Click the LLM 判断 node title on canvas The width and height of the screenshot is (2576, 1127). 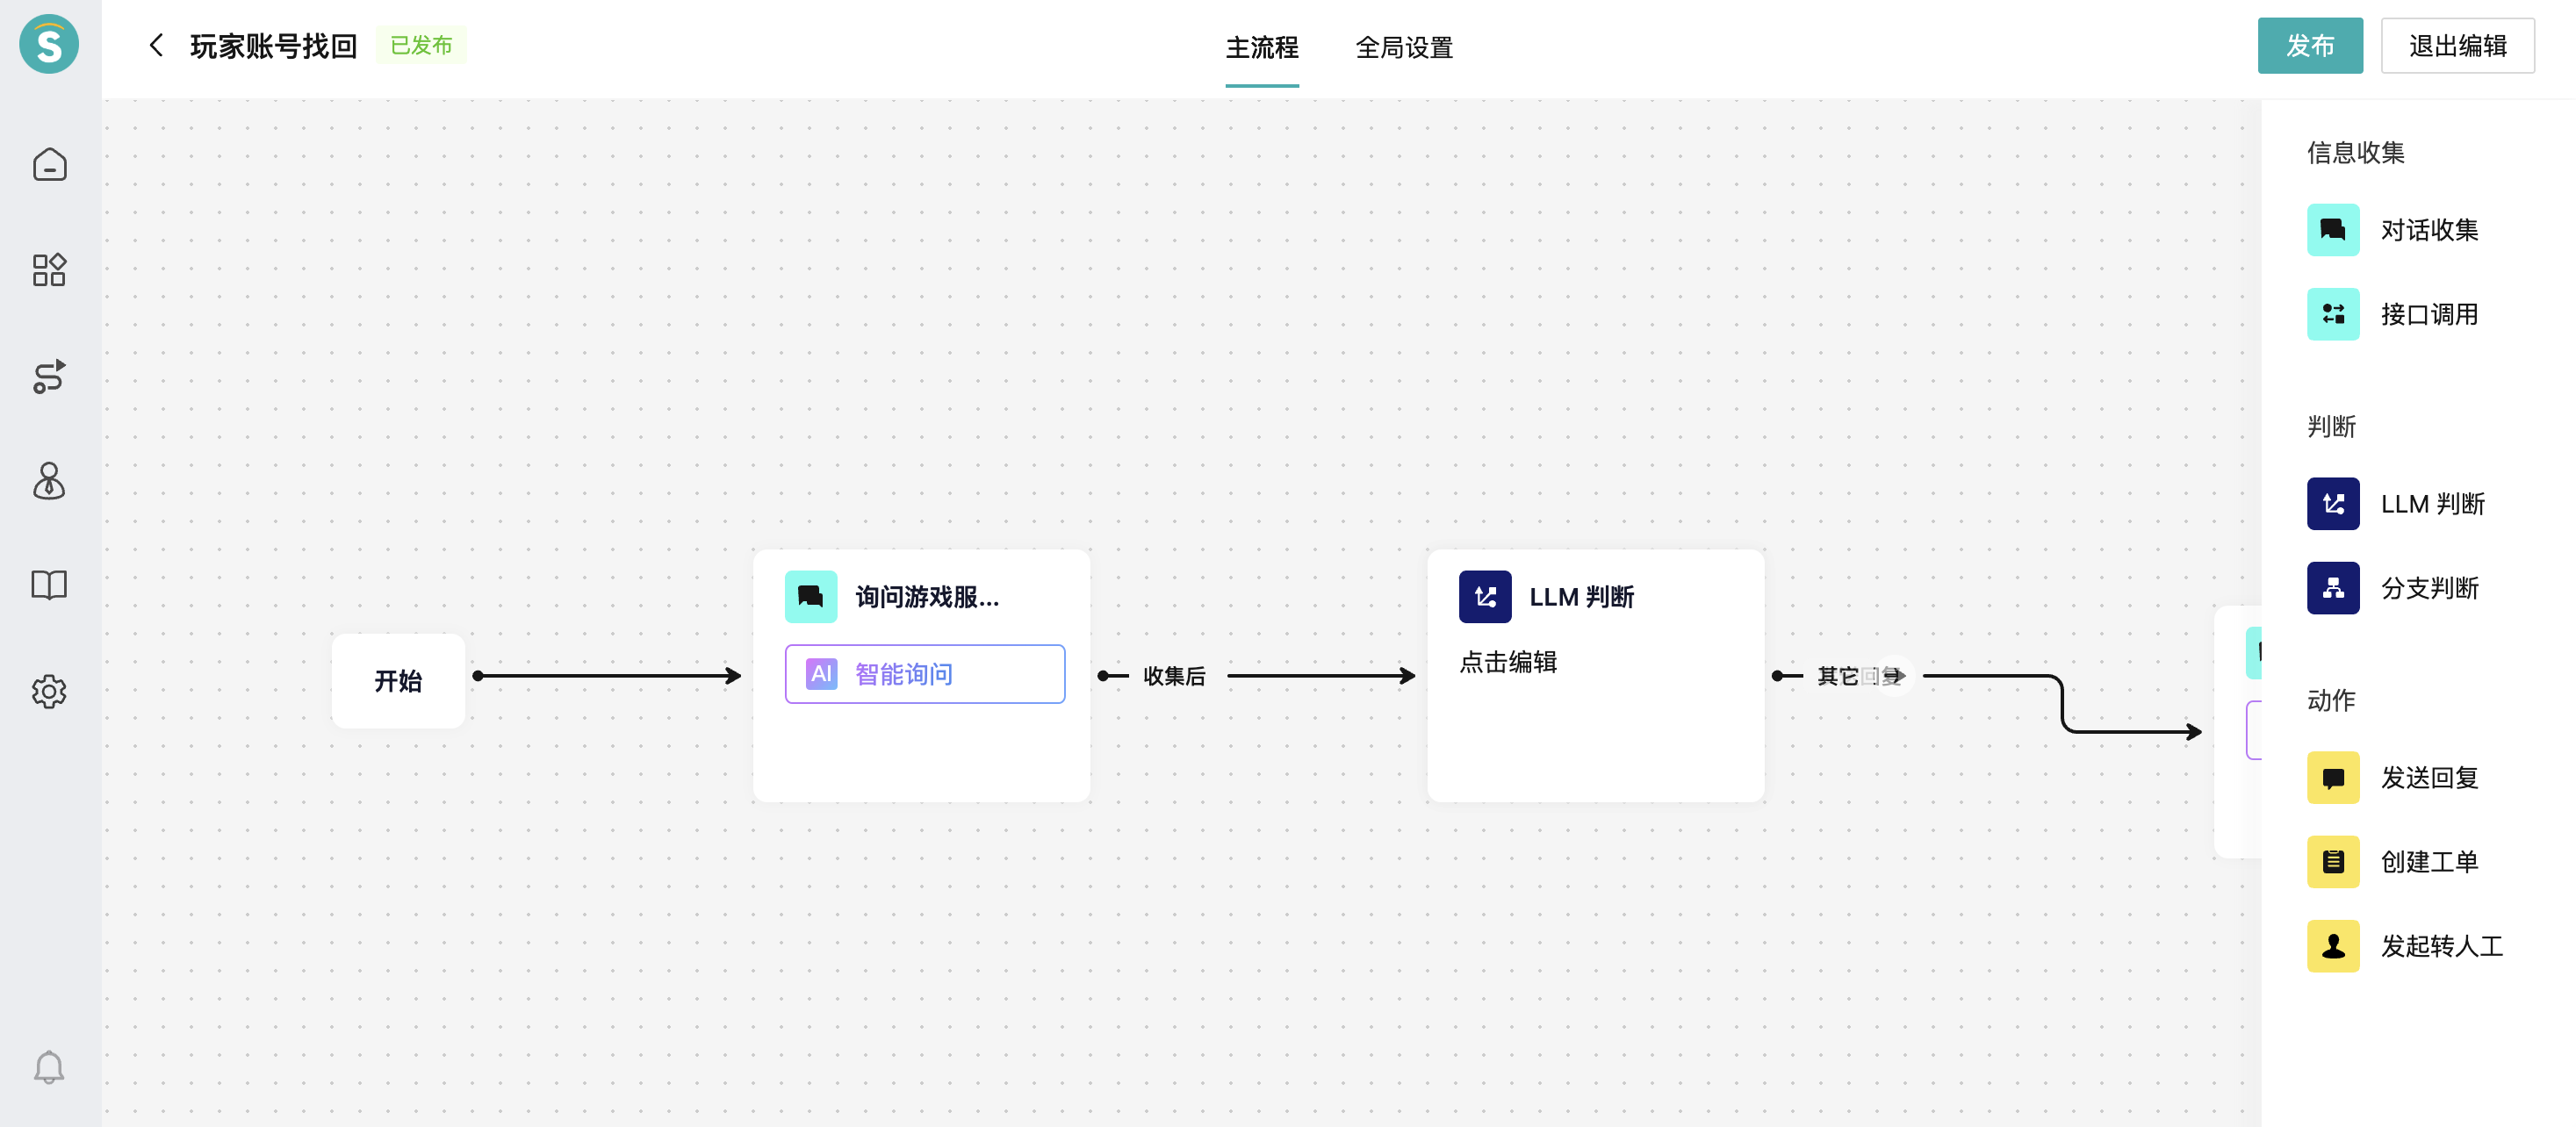(x=1581, y=597)
